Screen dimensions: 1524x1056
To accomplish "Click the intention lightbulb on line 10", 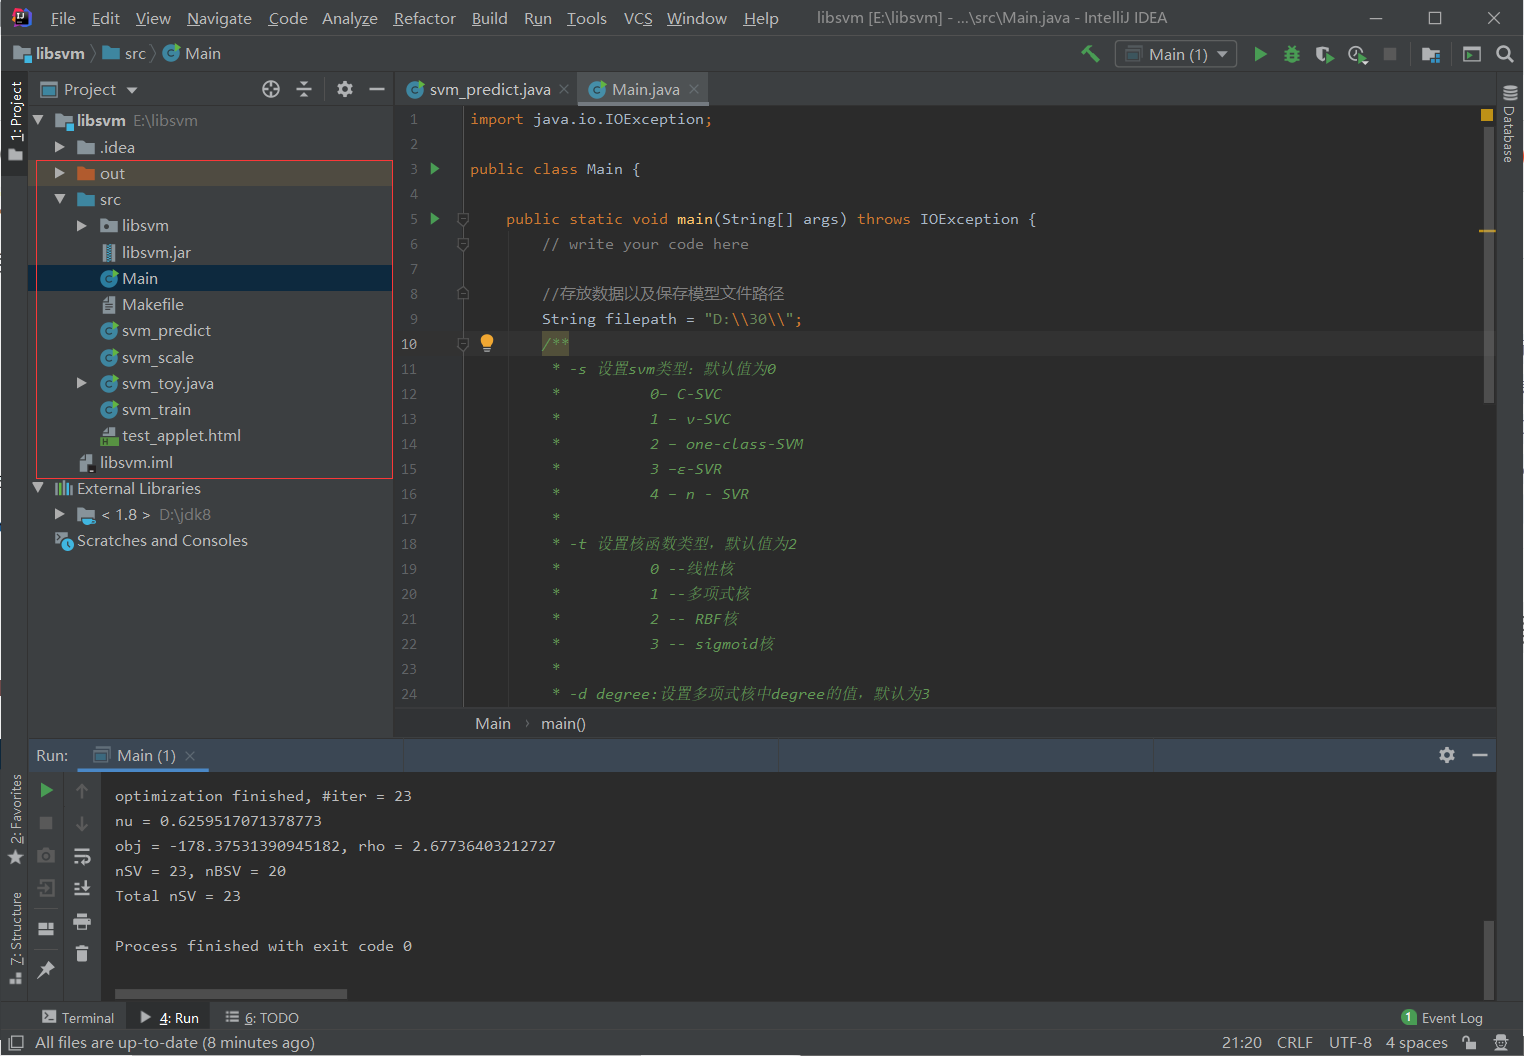I will coord(487,343).
